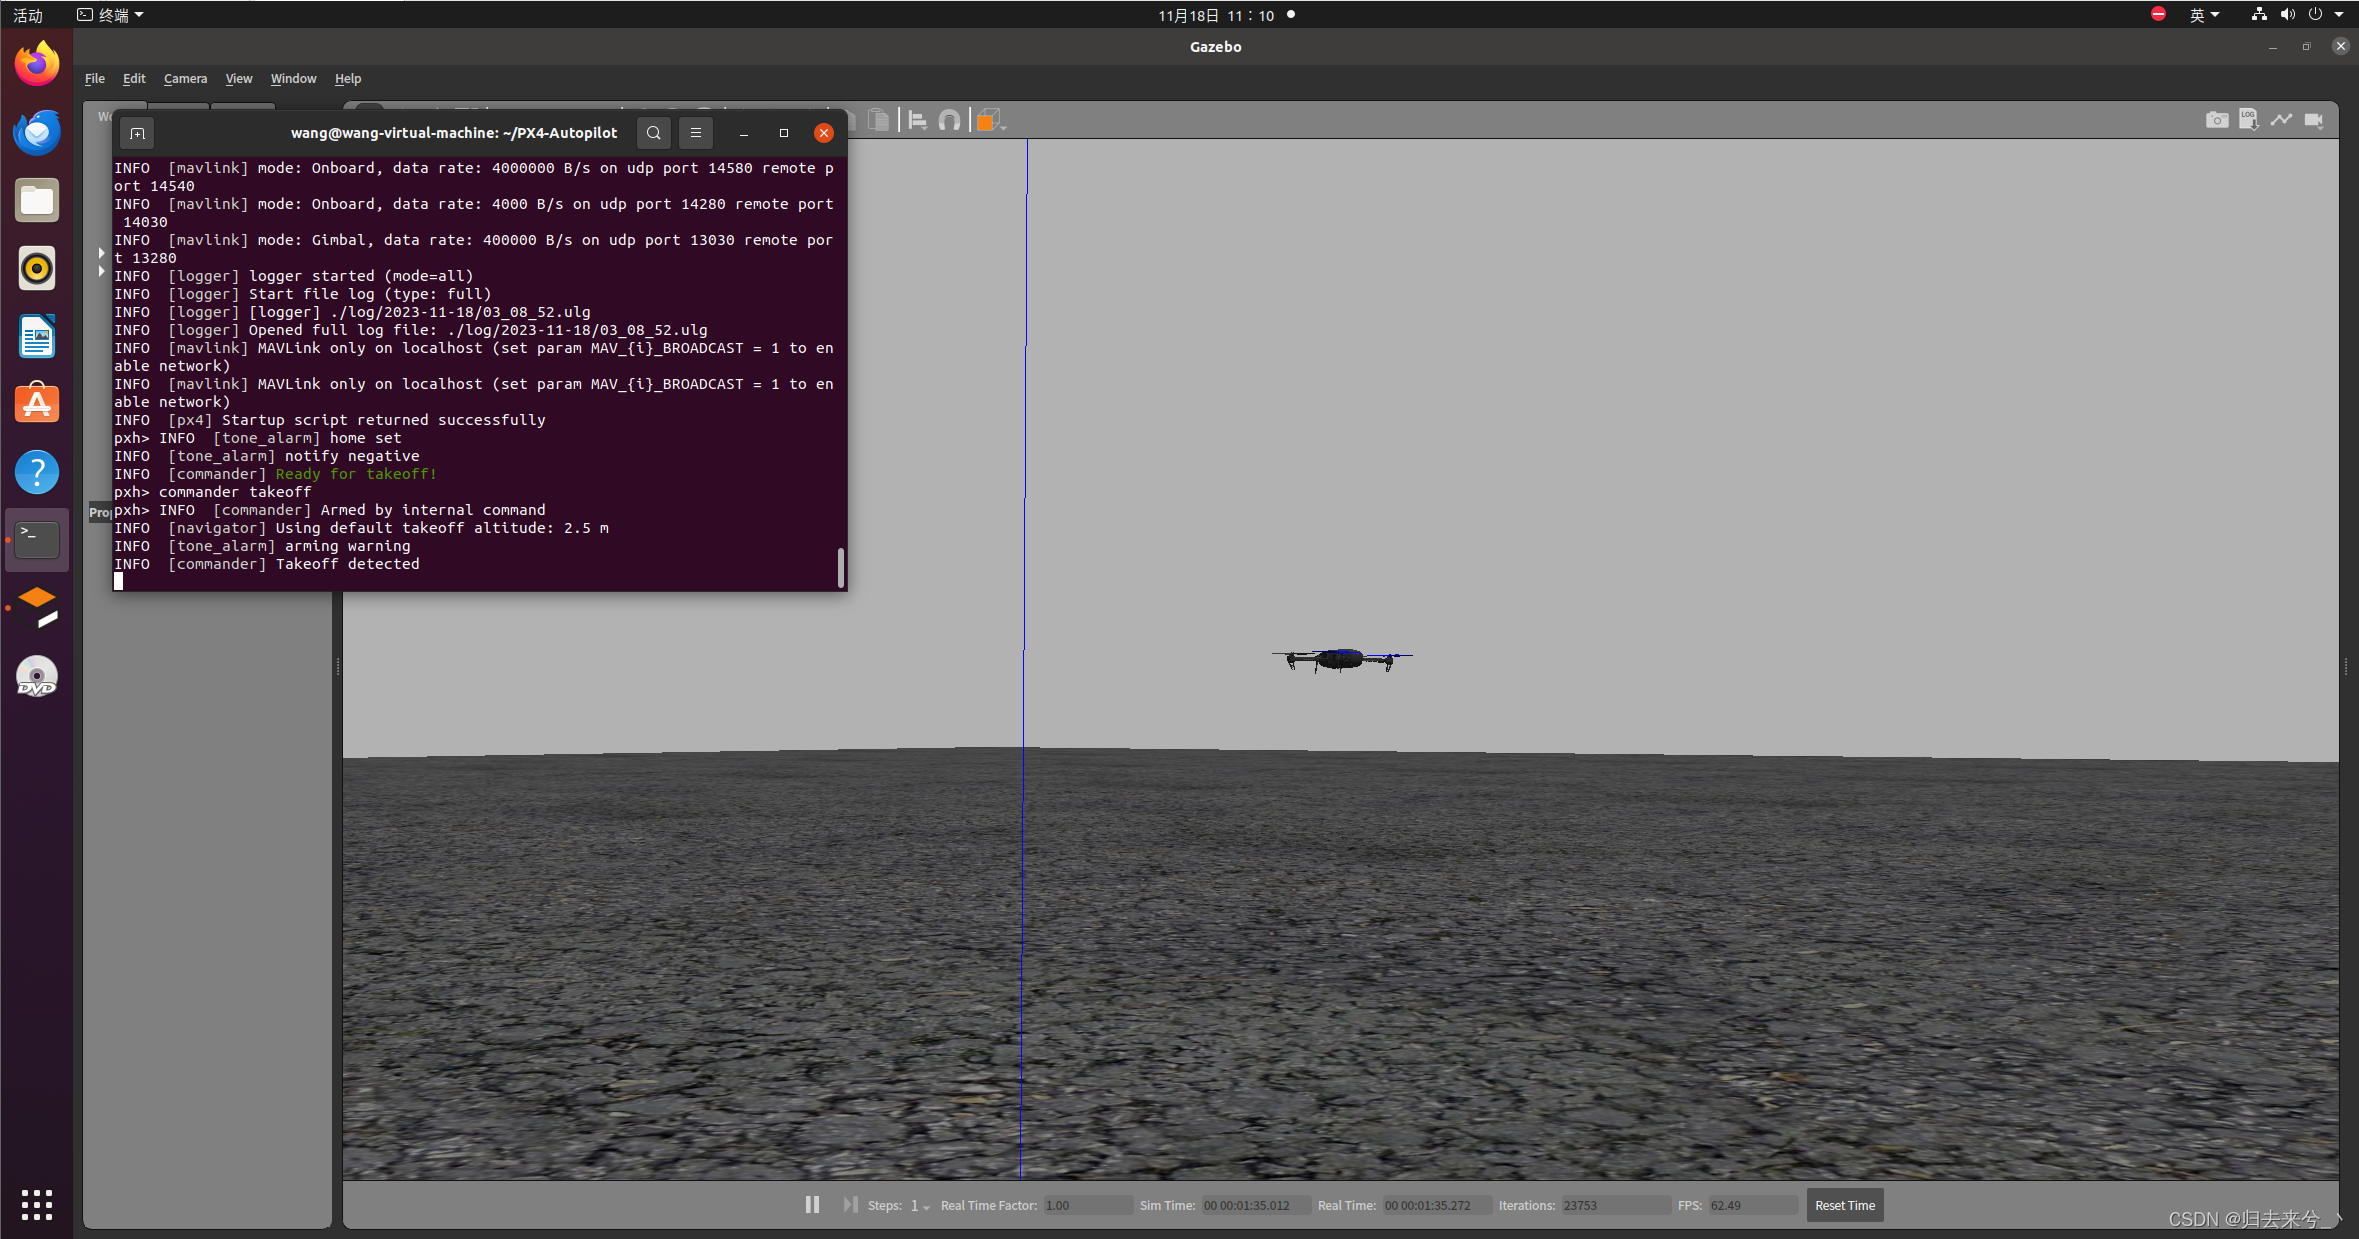This screenshot has width=2359, height=1239.
Task: Open the input language menu
Action: pos(2203,14)
